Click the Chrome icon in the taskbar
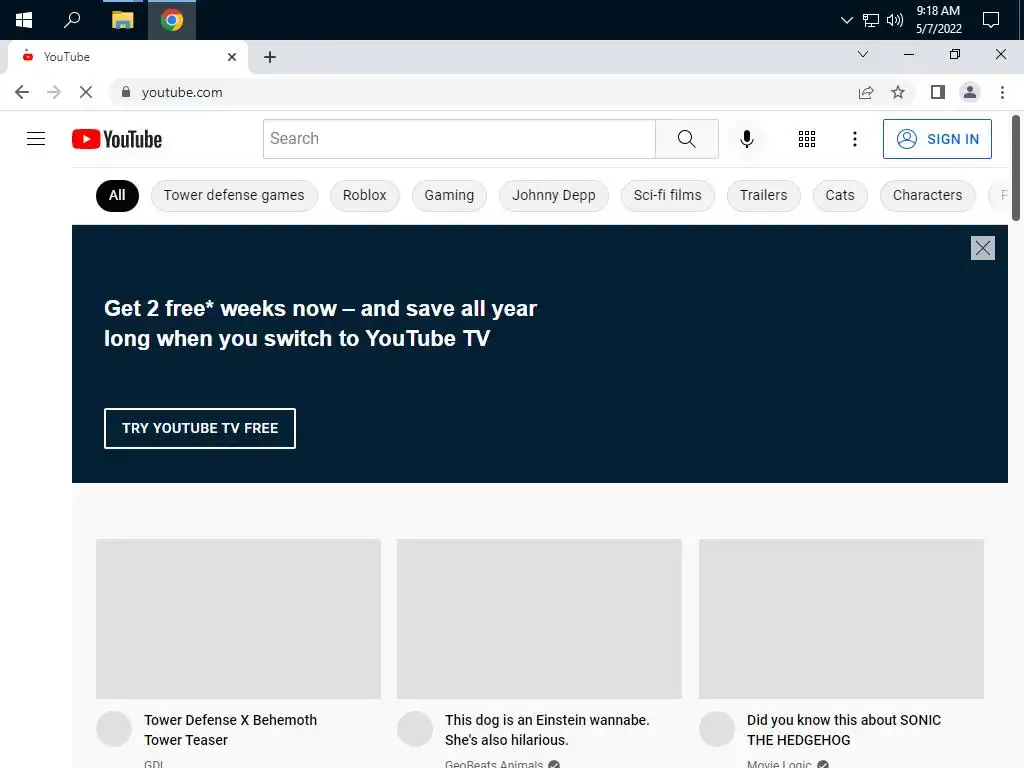This screenshot has height=768, width=1024. coord(172,20)
